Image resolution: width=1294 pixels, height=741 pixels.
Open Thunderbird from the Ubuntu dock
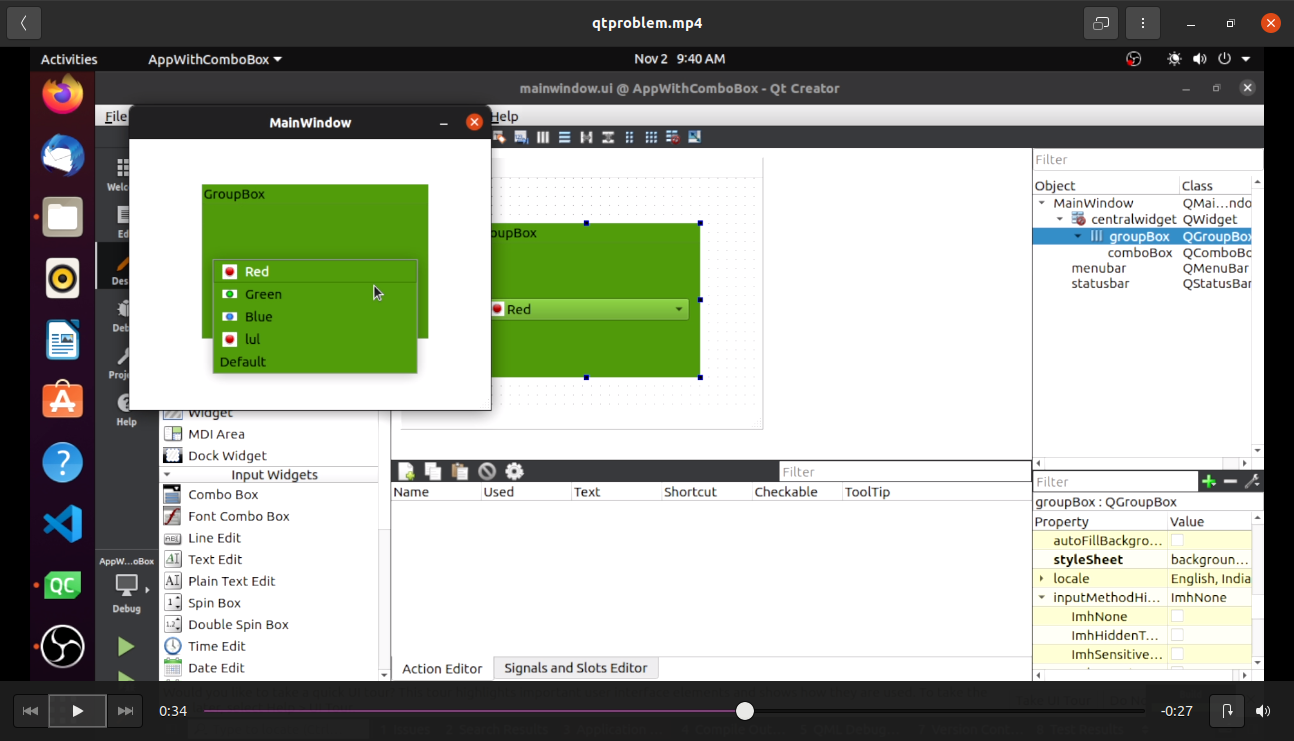(62, 156)
